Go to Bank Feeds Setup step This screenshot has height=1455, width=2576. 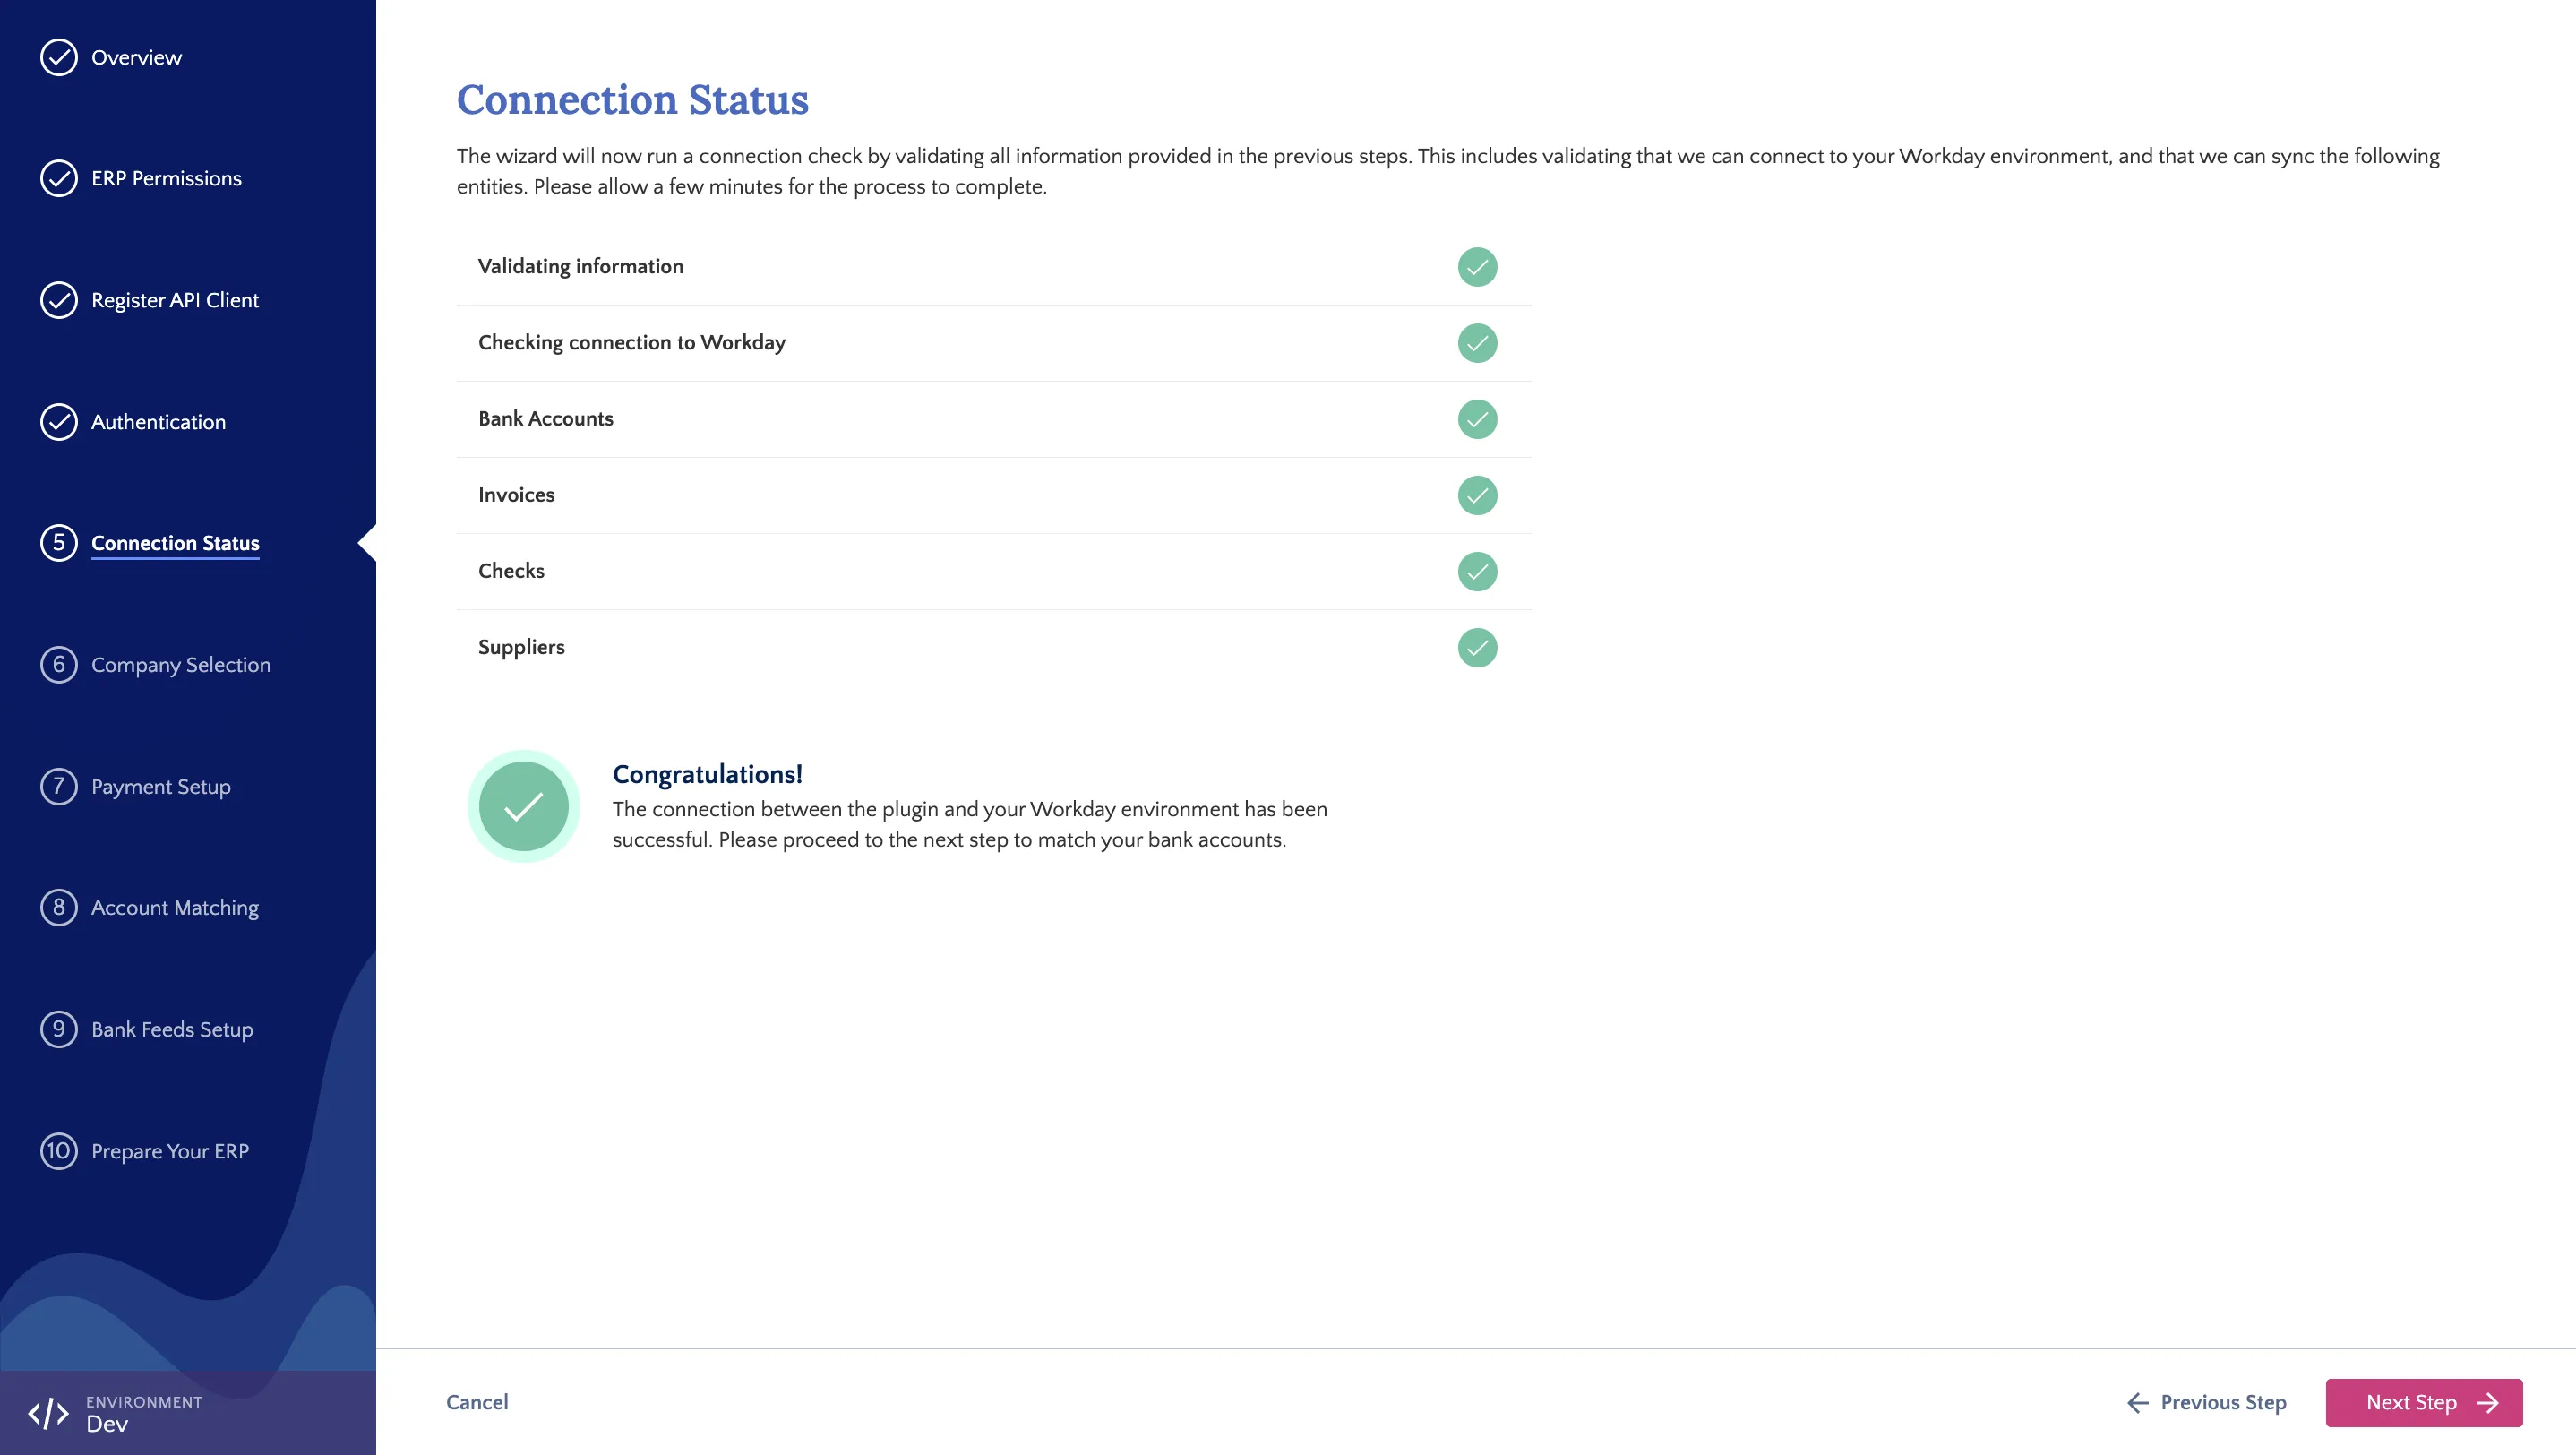tap(172, 1029)
